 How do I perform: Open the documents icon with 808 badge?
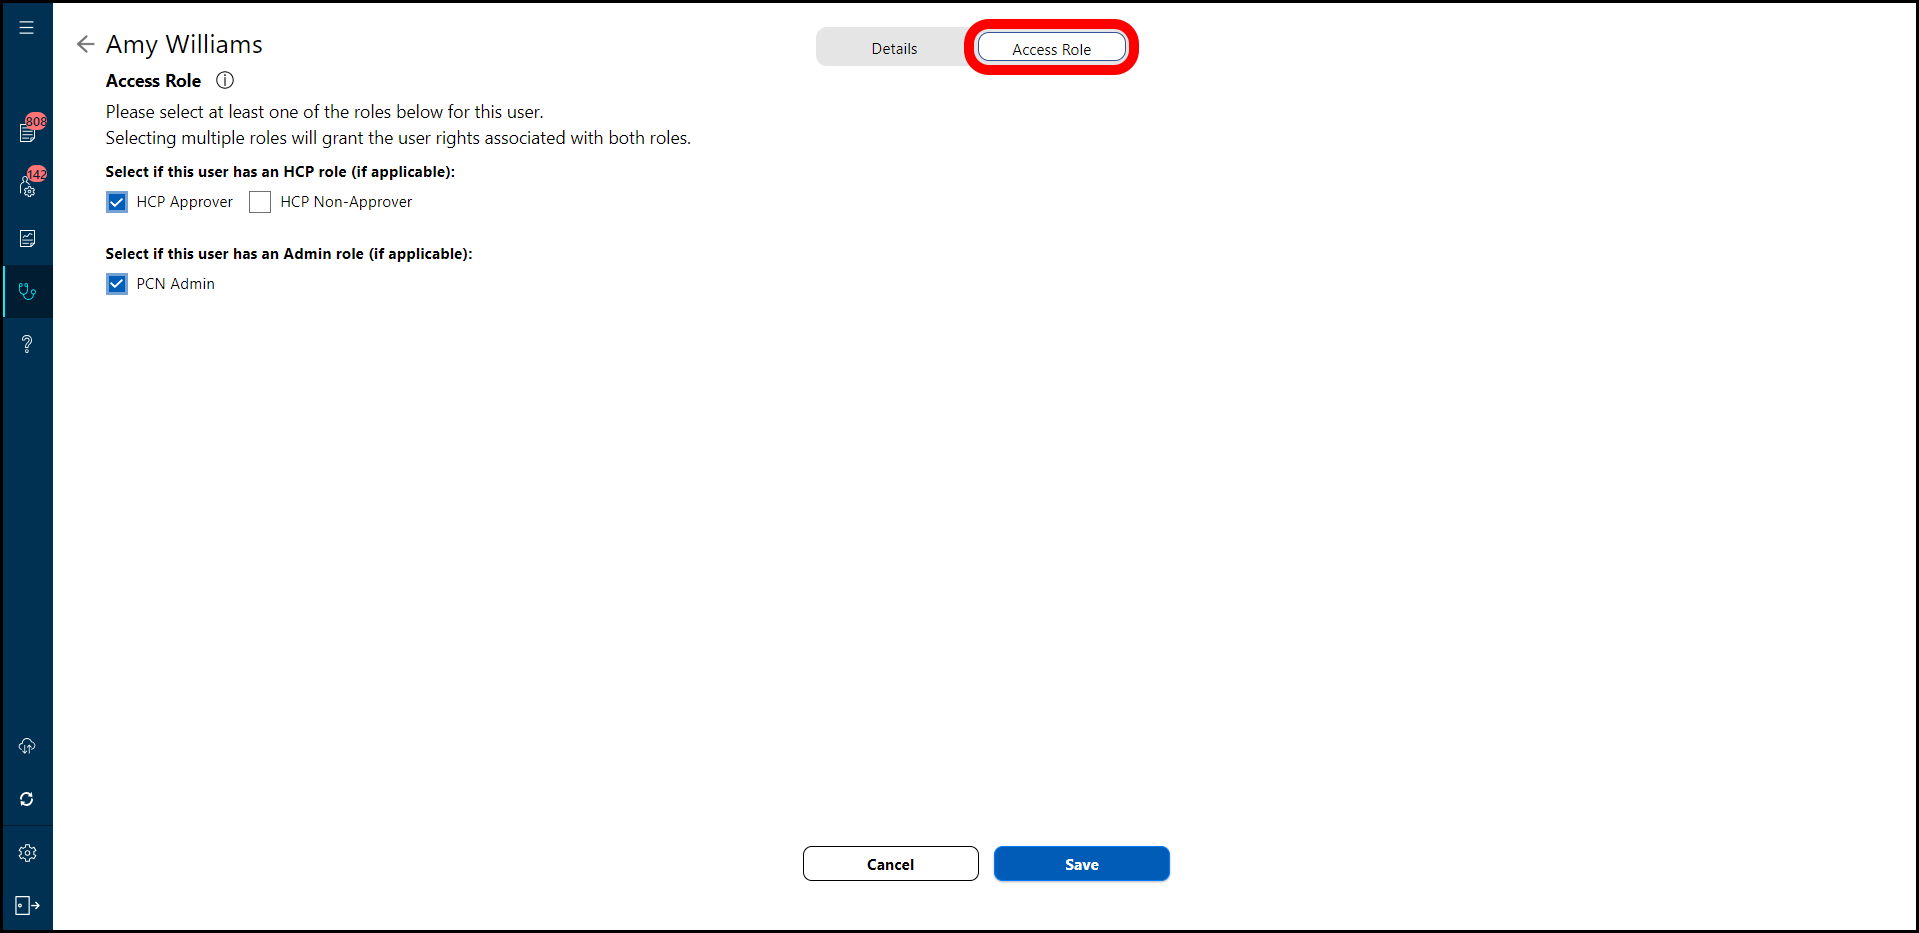click(x=28, y=132)
